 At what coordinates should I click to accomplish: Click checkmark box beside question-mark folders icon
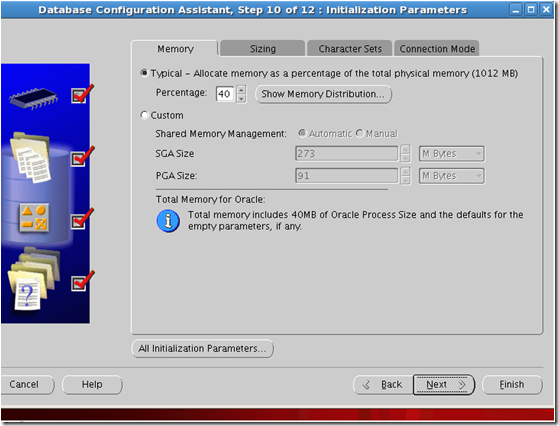tap(79, 284)
